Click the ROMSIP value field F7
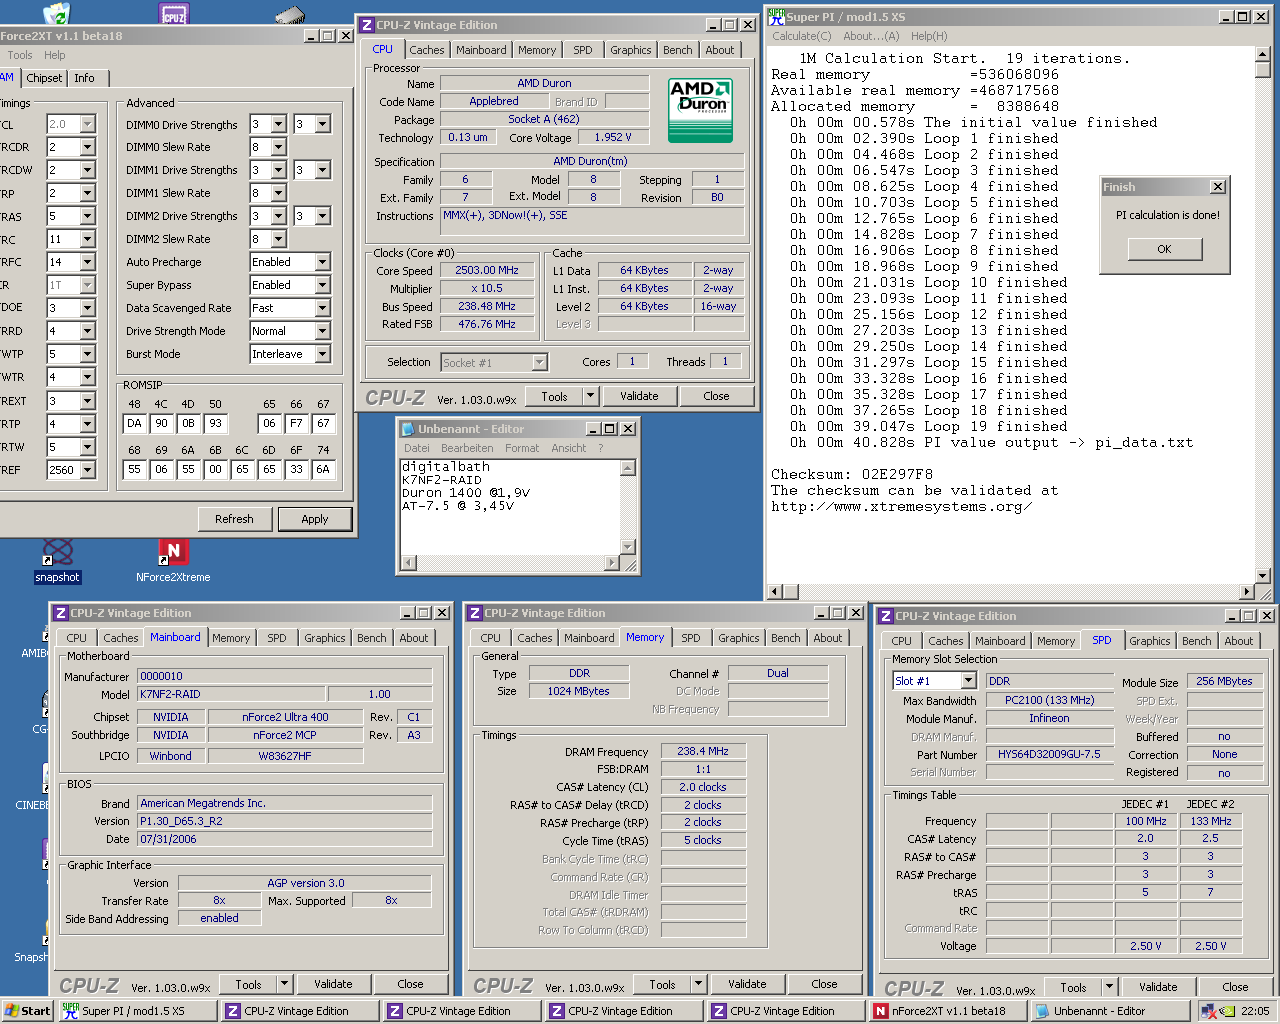 296,423
